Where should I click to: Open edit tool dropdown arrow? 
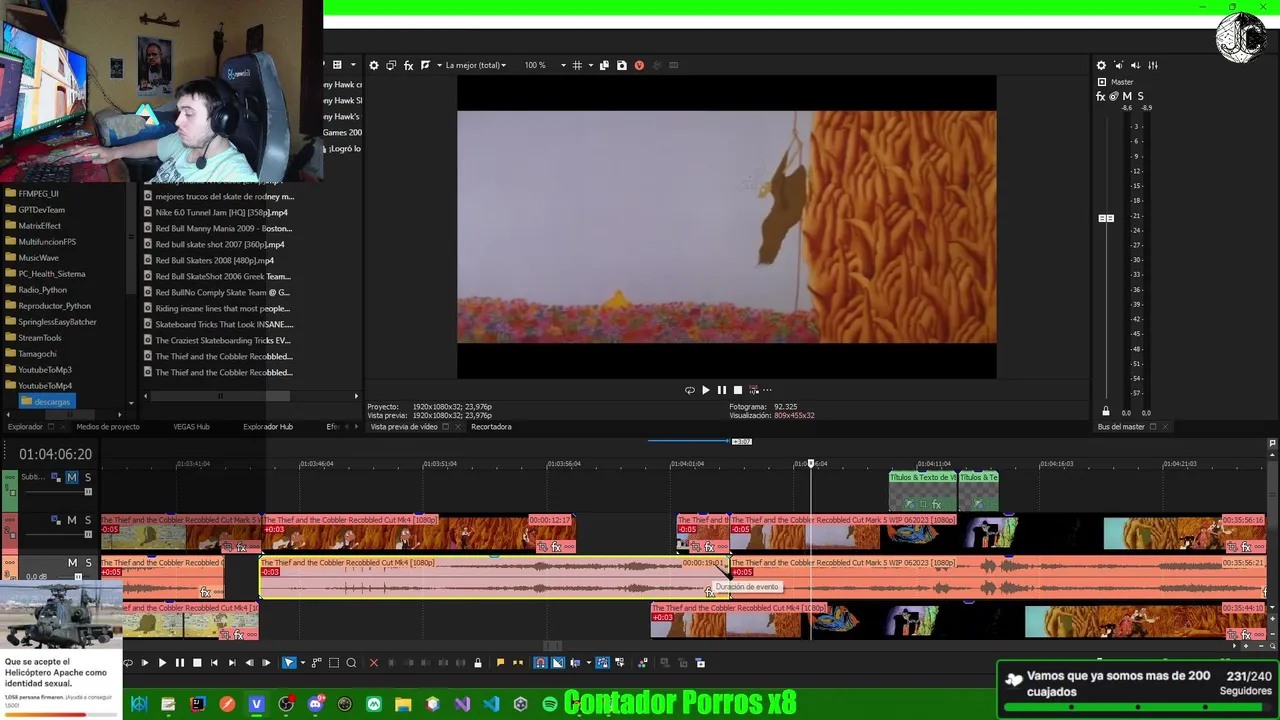pyautogui.click(x=303, y=662)
